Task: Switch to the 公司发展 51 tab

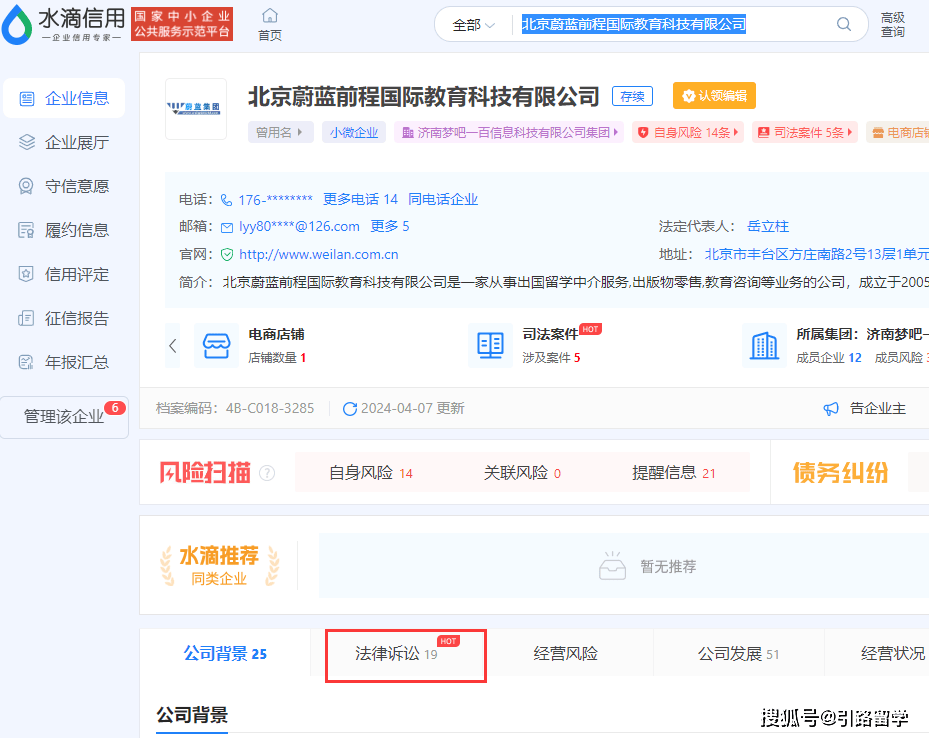Action: [x=738, y=653]
